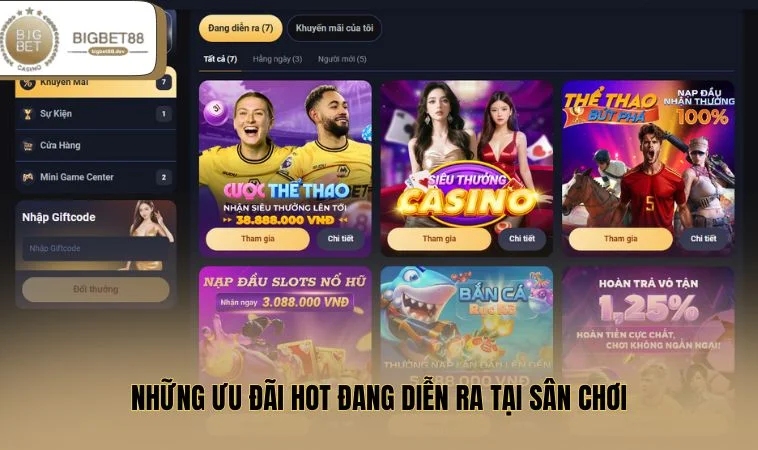Click the Mini Game Center badge 2

click(163, 177)
